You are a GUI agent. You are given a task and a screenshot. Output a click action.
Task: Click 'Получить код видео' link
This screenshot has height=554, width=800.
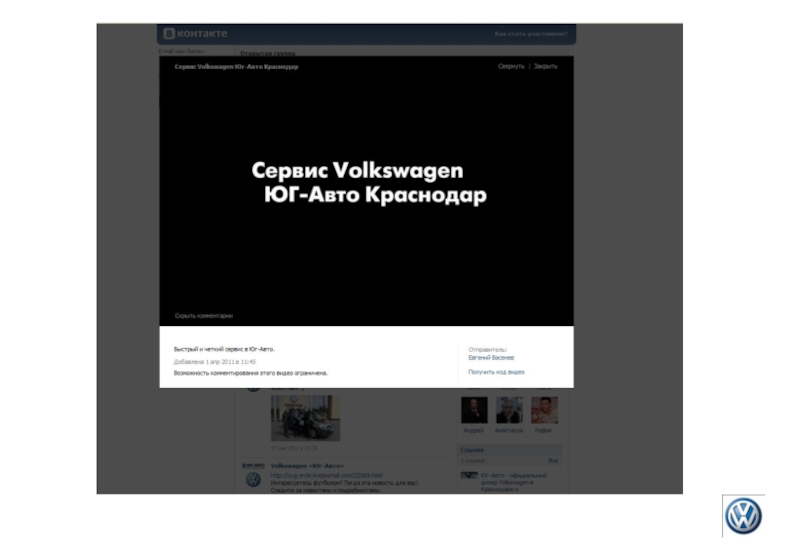(x=496, y=372)
